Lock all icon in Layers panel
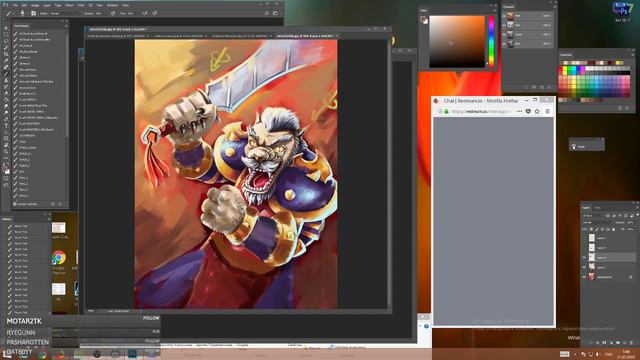Viewport: 640px width, 360px height. click(x=613, y=229)
